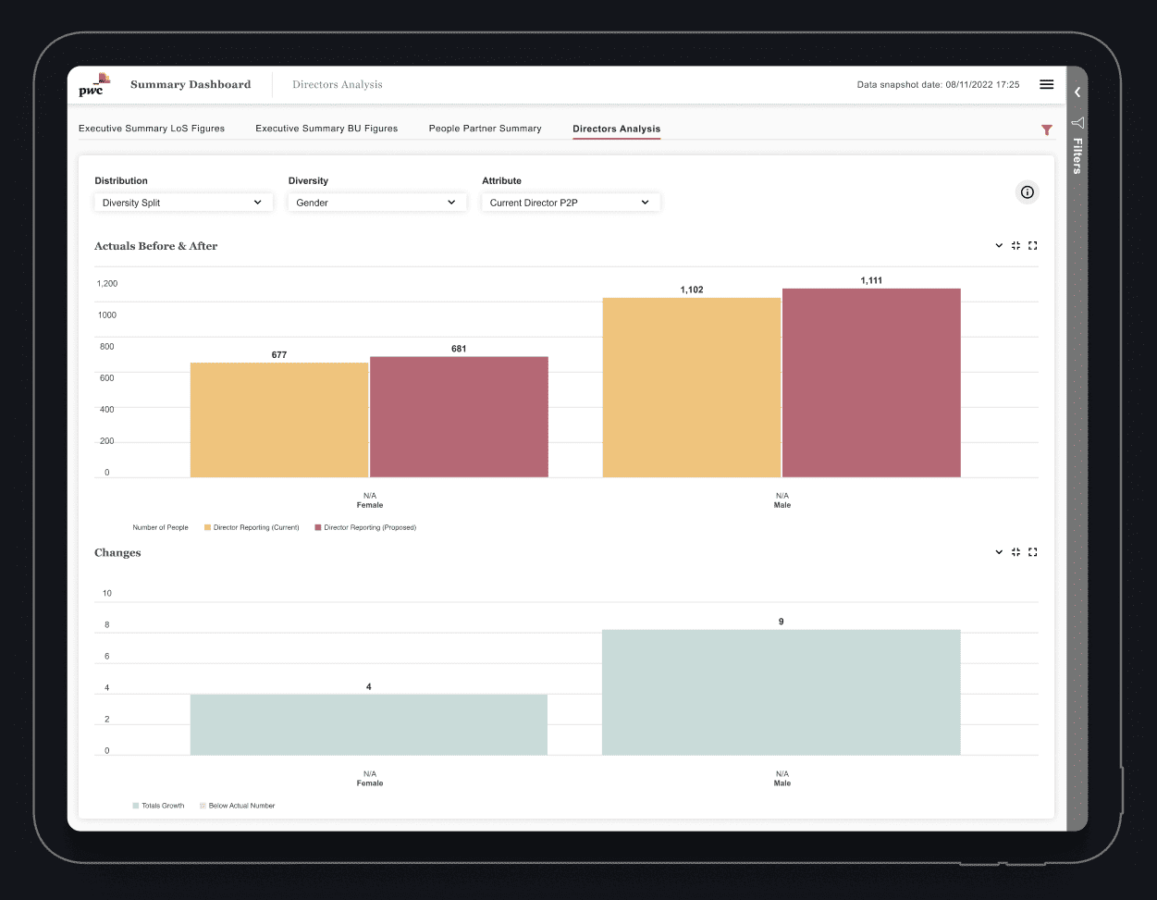Click the Summary Dashboard title link
This screenshot has height=900, width=1157.
click(x=190, y=85)
